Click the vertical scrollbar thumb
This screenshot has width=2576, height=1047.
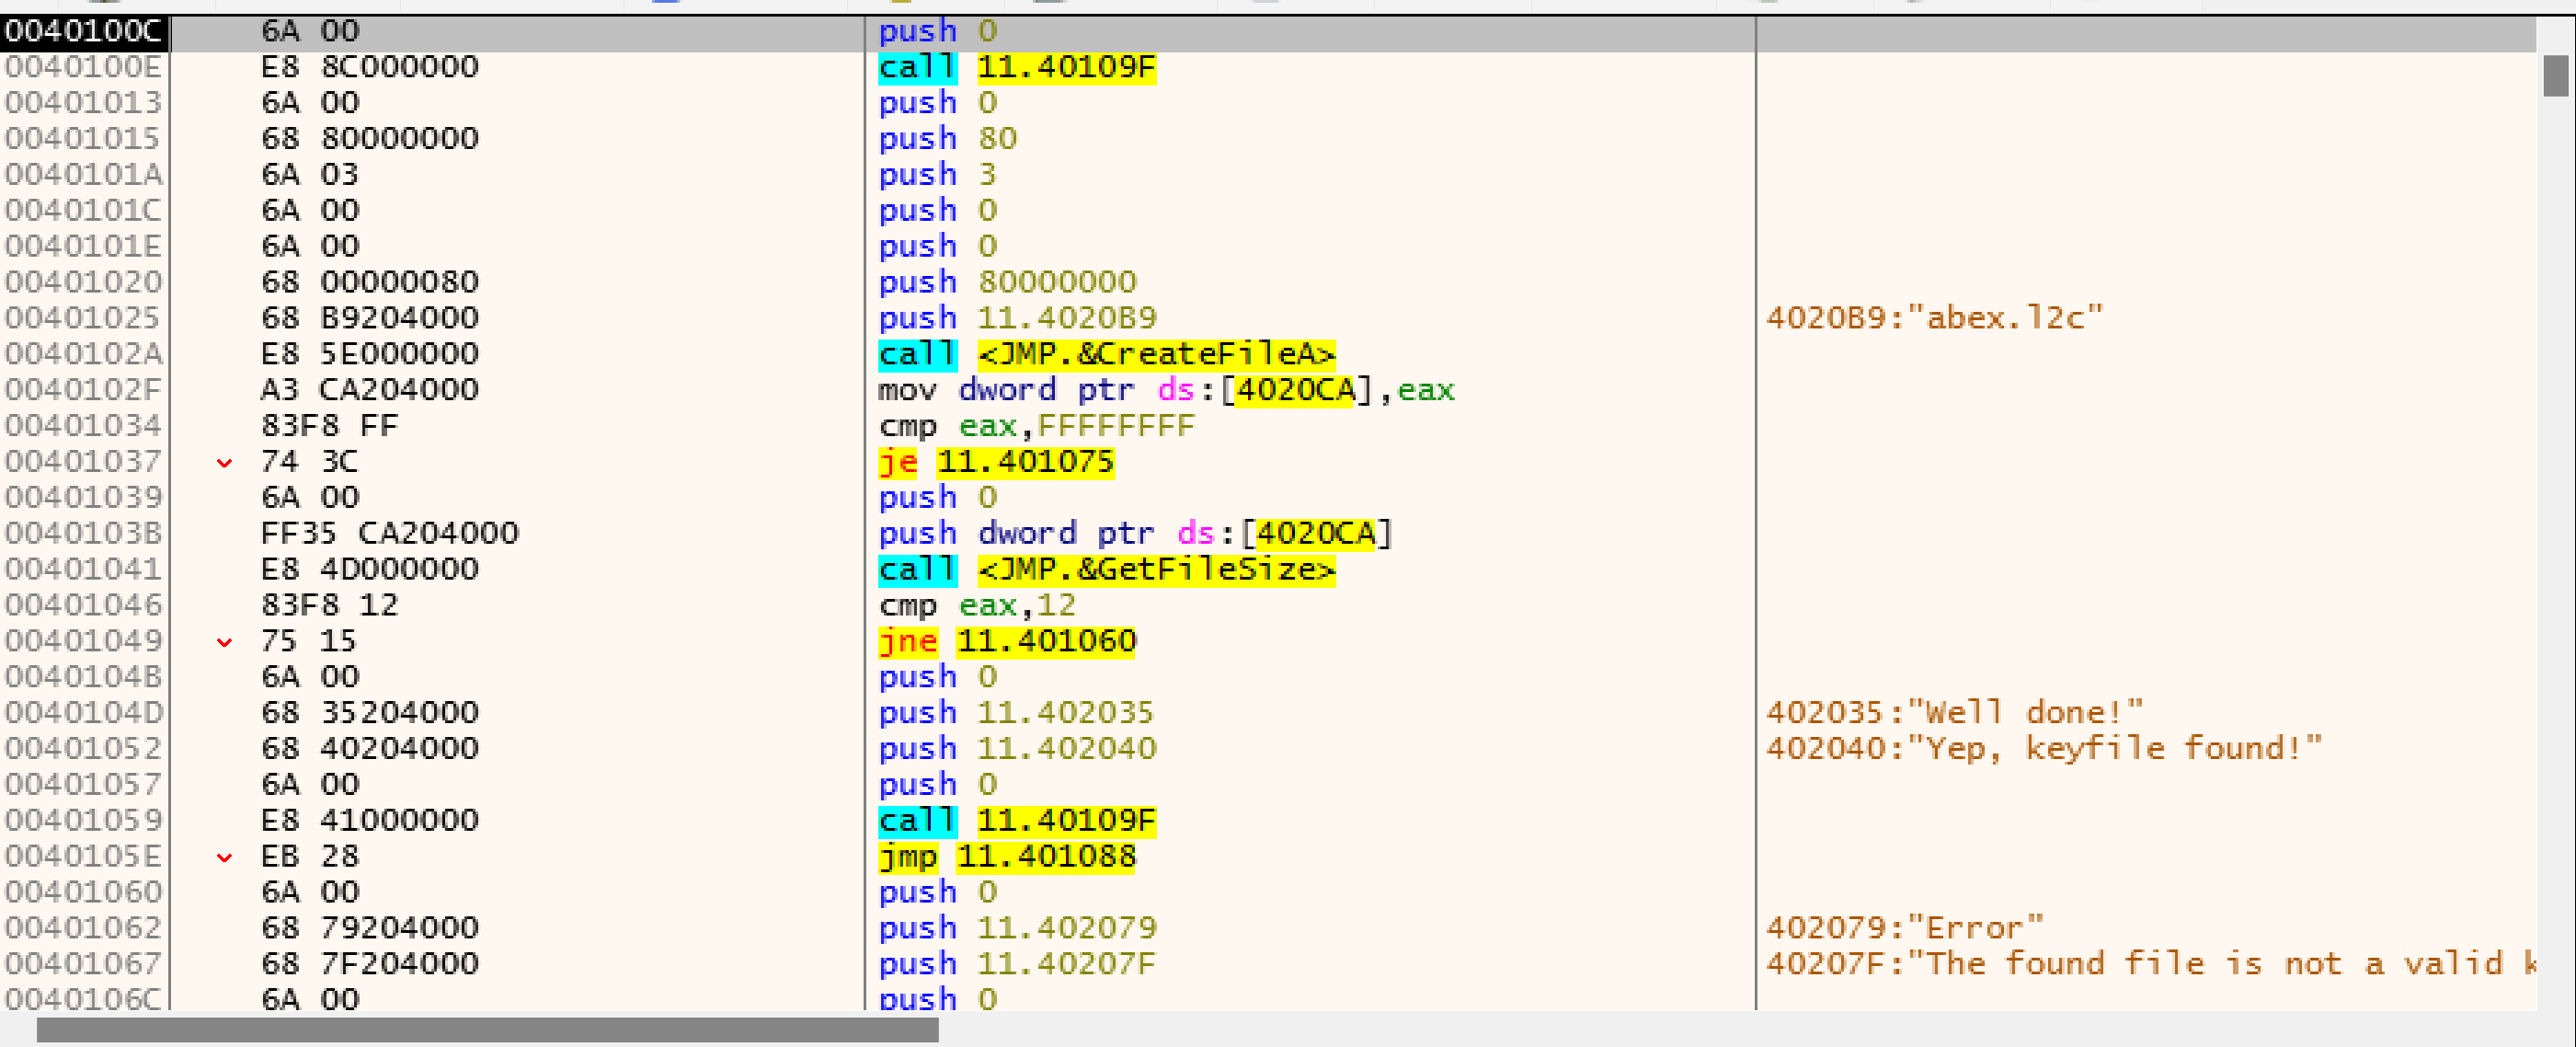(x=2555, y=76)
